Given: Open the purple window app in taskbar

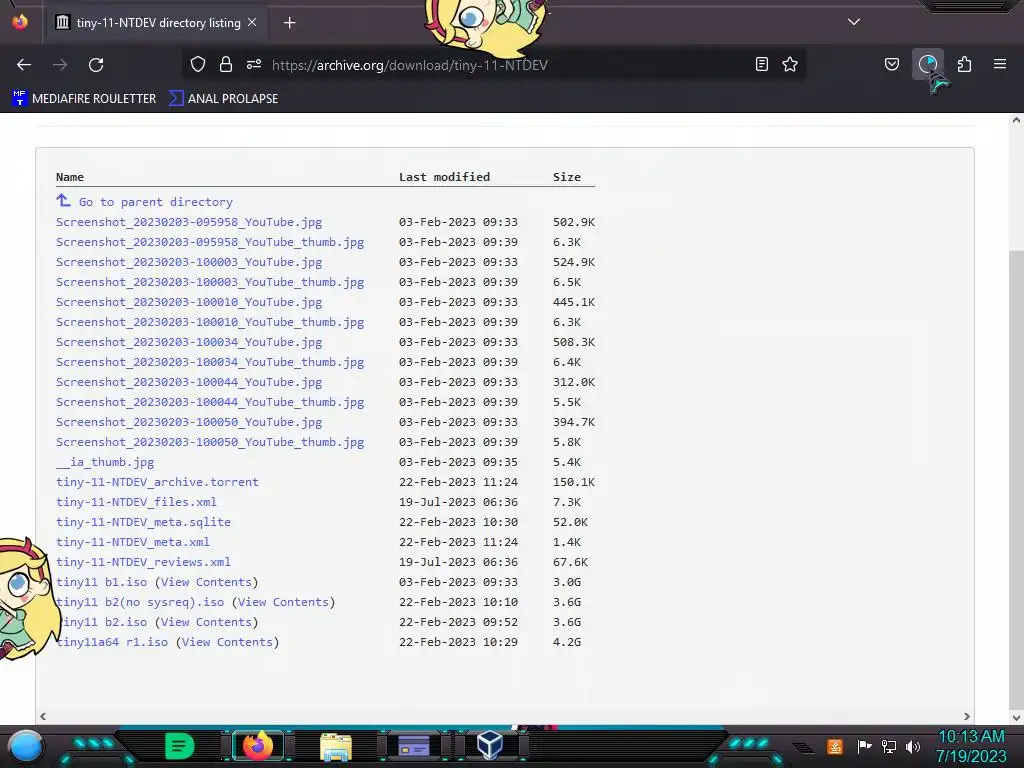Looking at the screenshot, I should click(x=413, y=746).
